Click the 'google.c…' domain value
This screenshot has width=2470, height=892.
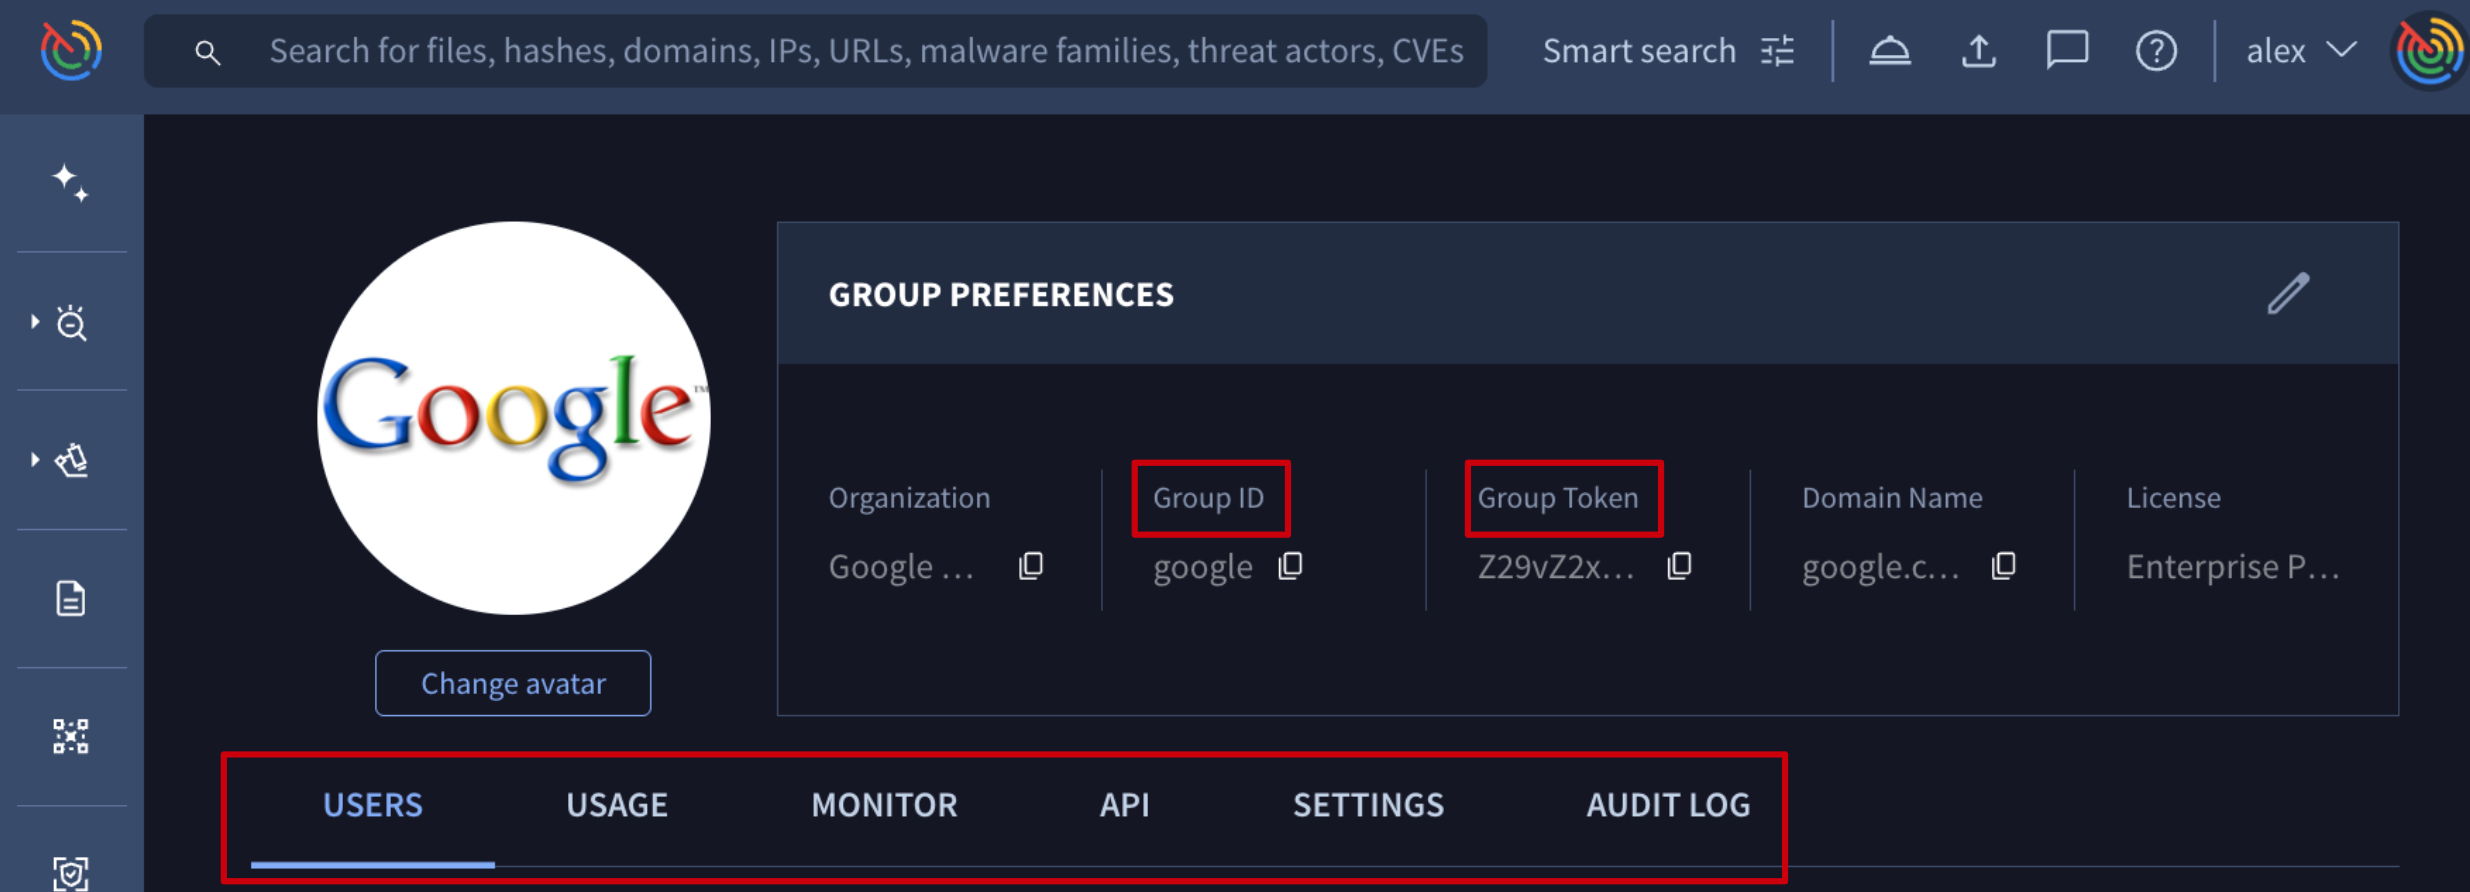1880,567
